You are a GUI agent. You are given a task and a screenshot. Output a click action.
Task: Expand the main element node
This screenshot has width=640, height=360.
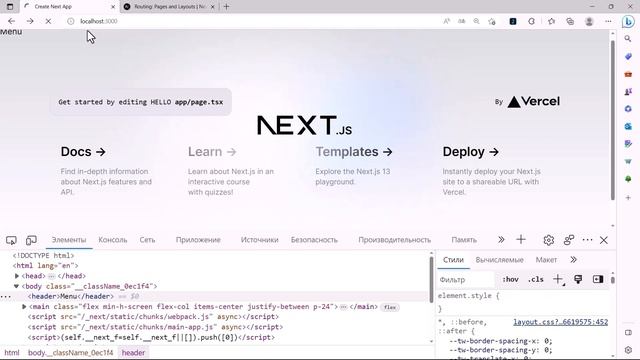pyautogui.click(x=24, y=307)
